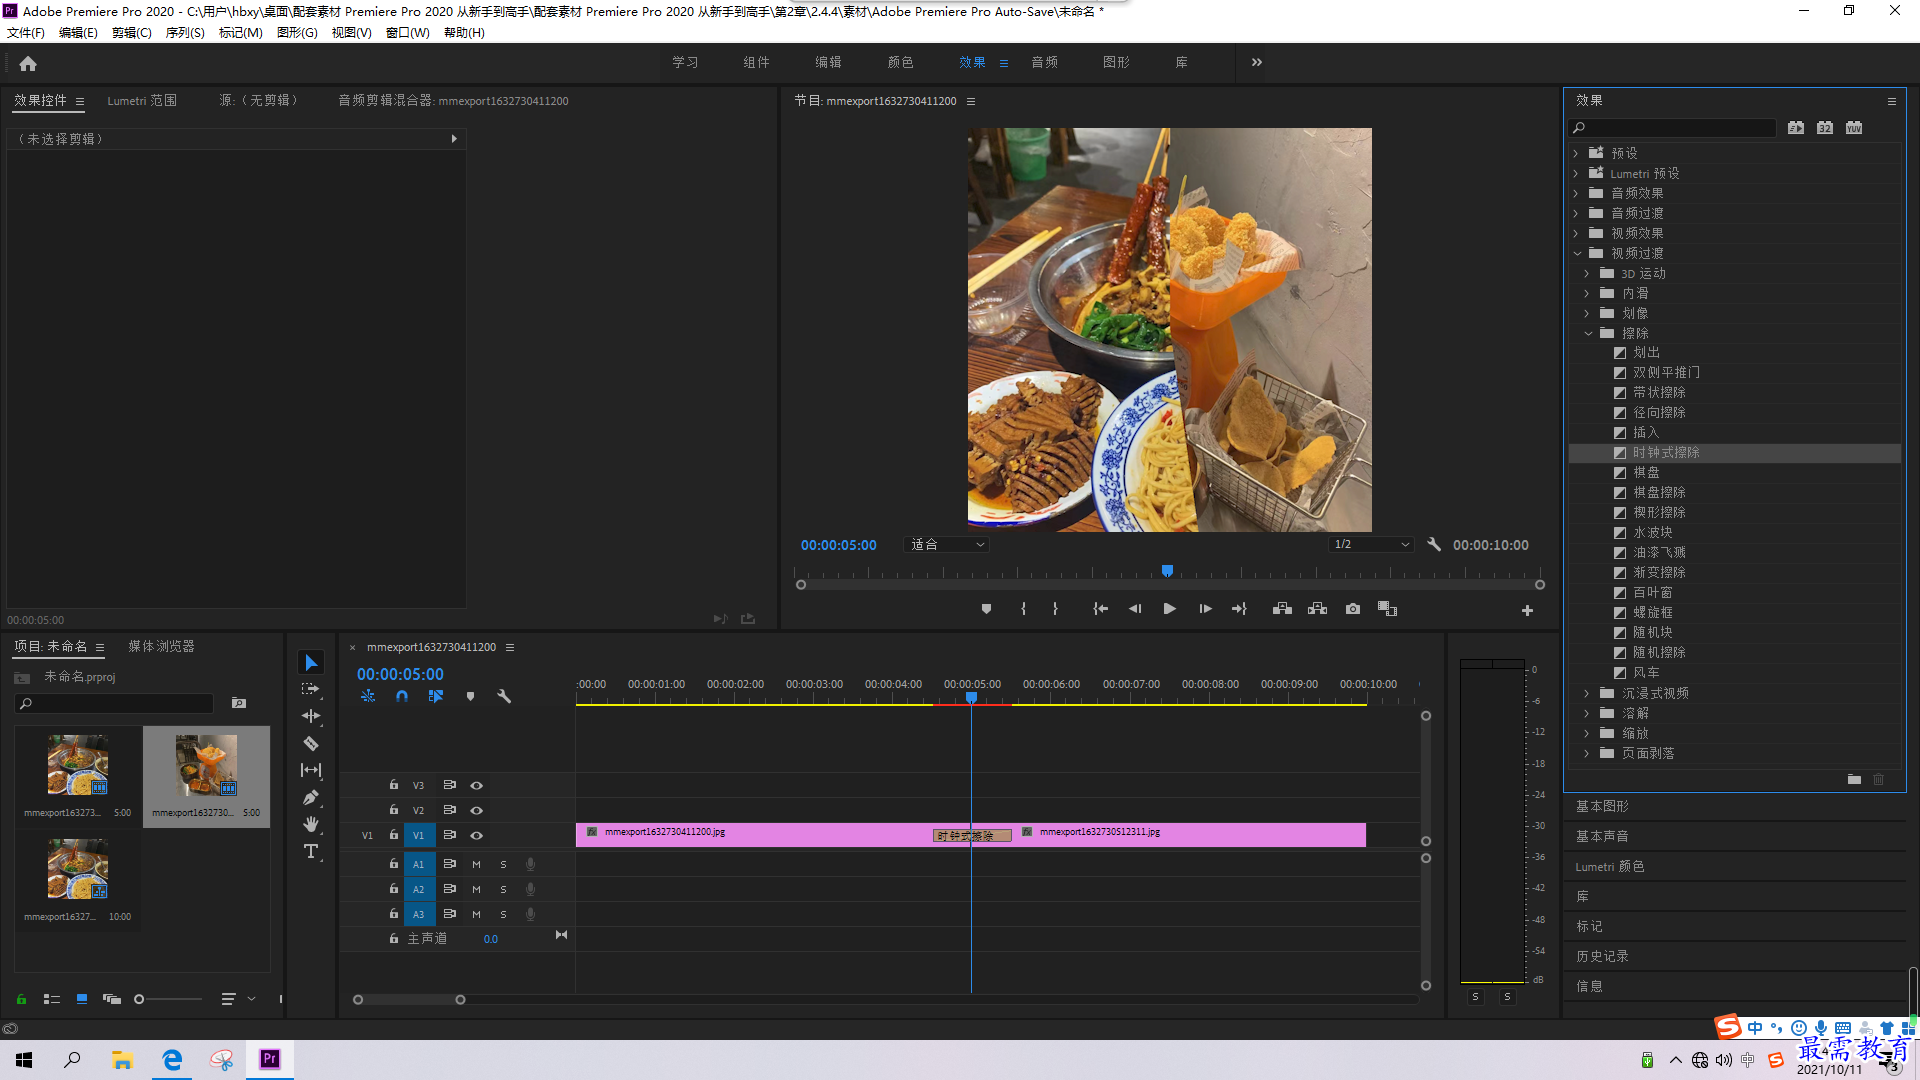This screenshot has width=1920, height=1080.
Task: Expand the 音频效果 folder
Action: click(1576, 193)
